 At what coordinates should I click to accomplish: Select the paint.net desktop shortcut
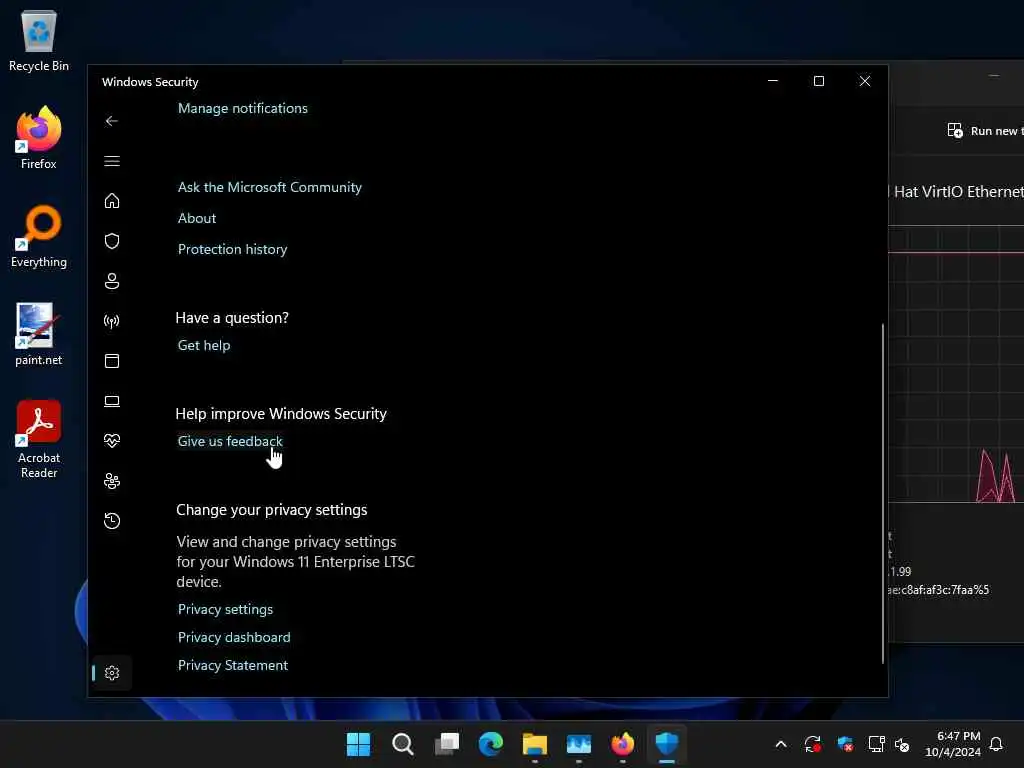pyautogui.click(x=39, y=334)
